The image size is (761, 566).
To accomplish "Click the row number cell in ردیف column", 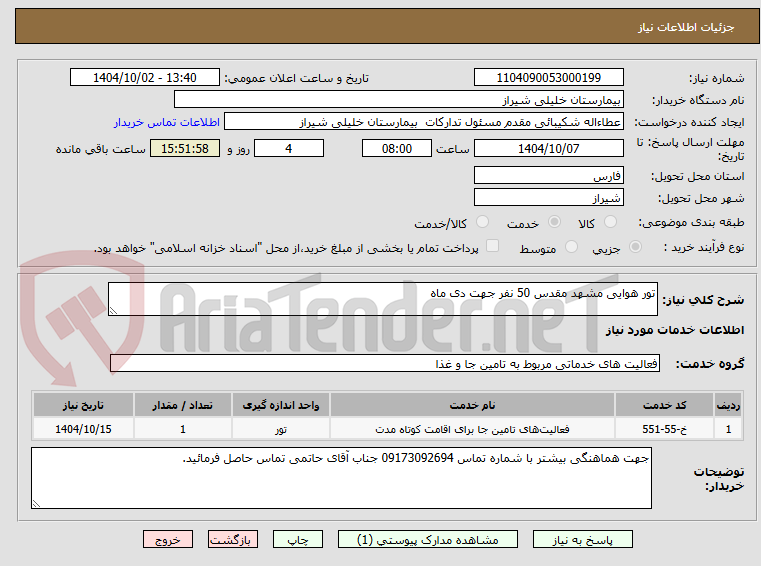I will pyautogui.click(x=728, y=429).
